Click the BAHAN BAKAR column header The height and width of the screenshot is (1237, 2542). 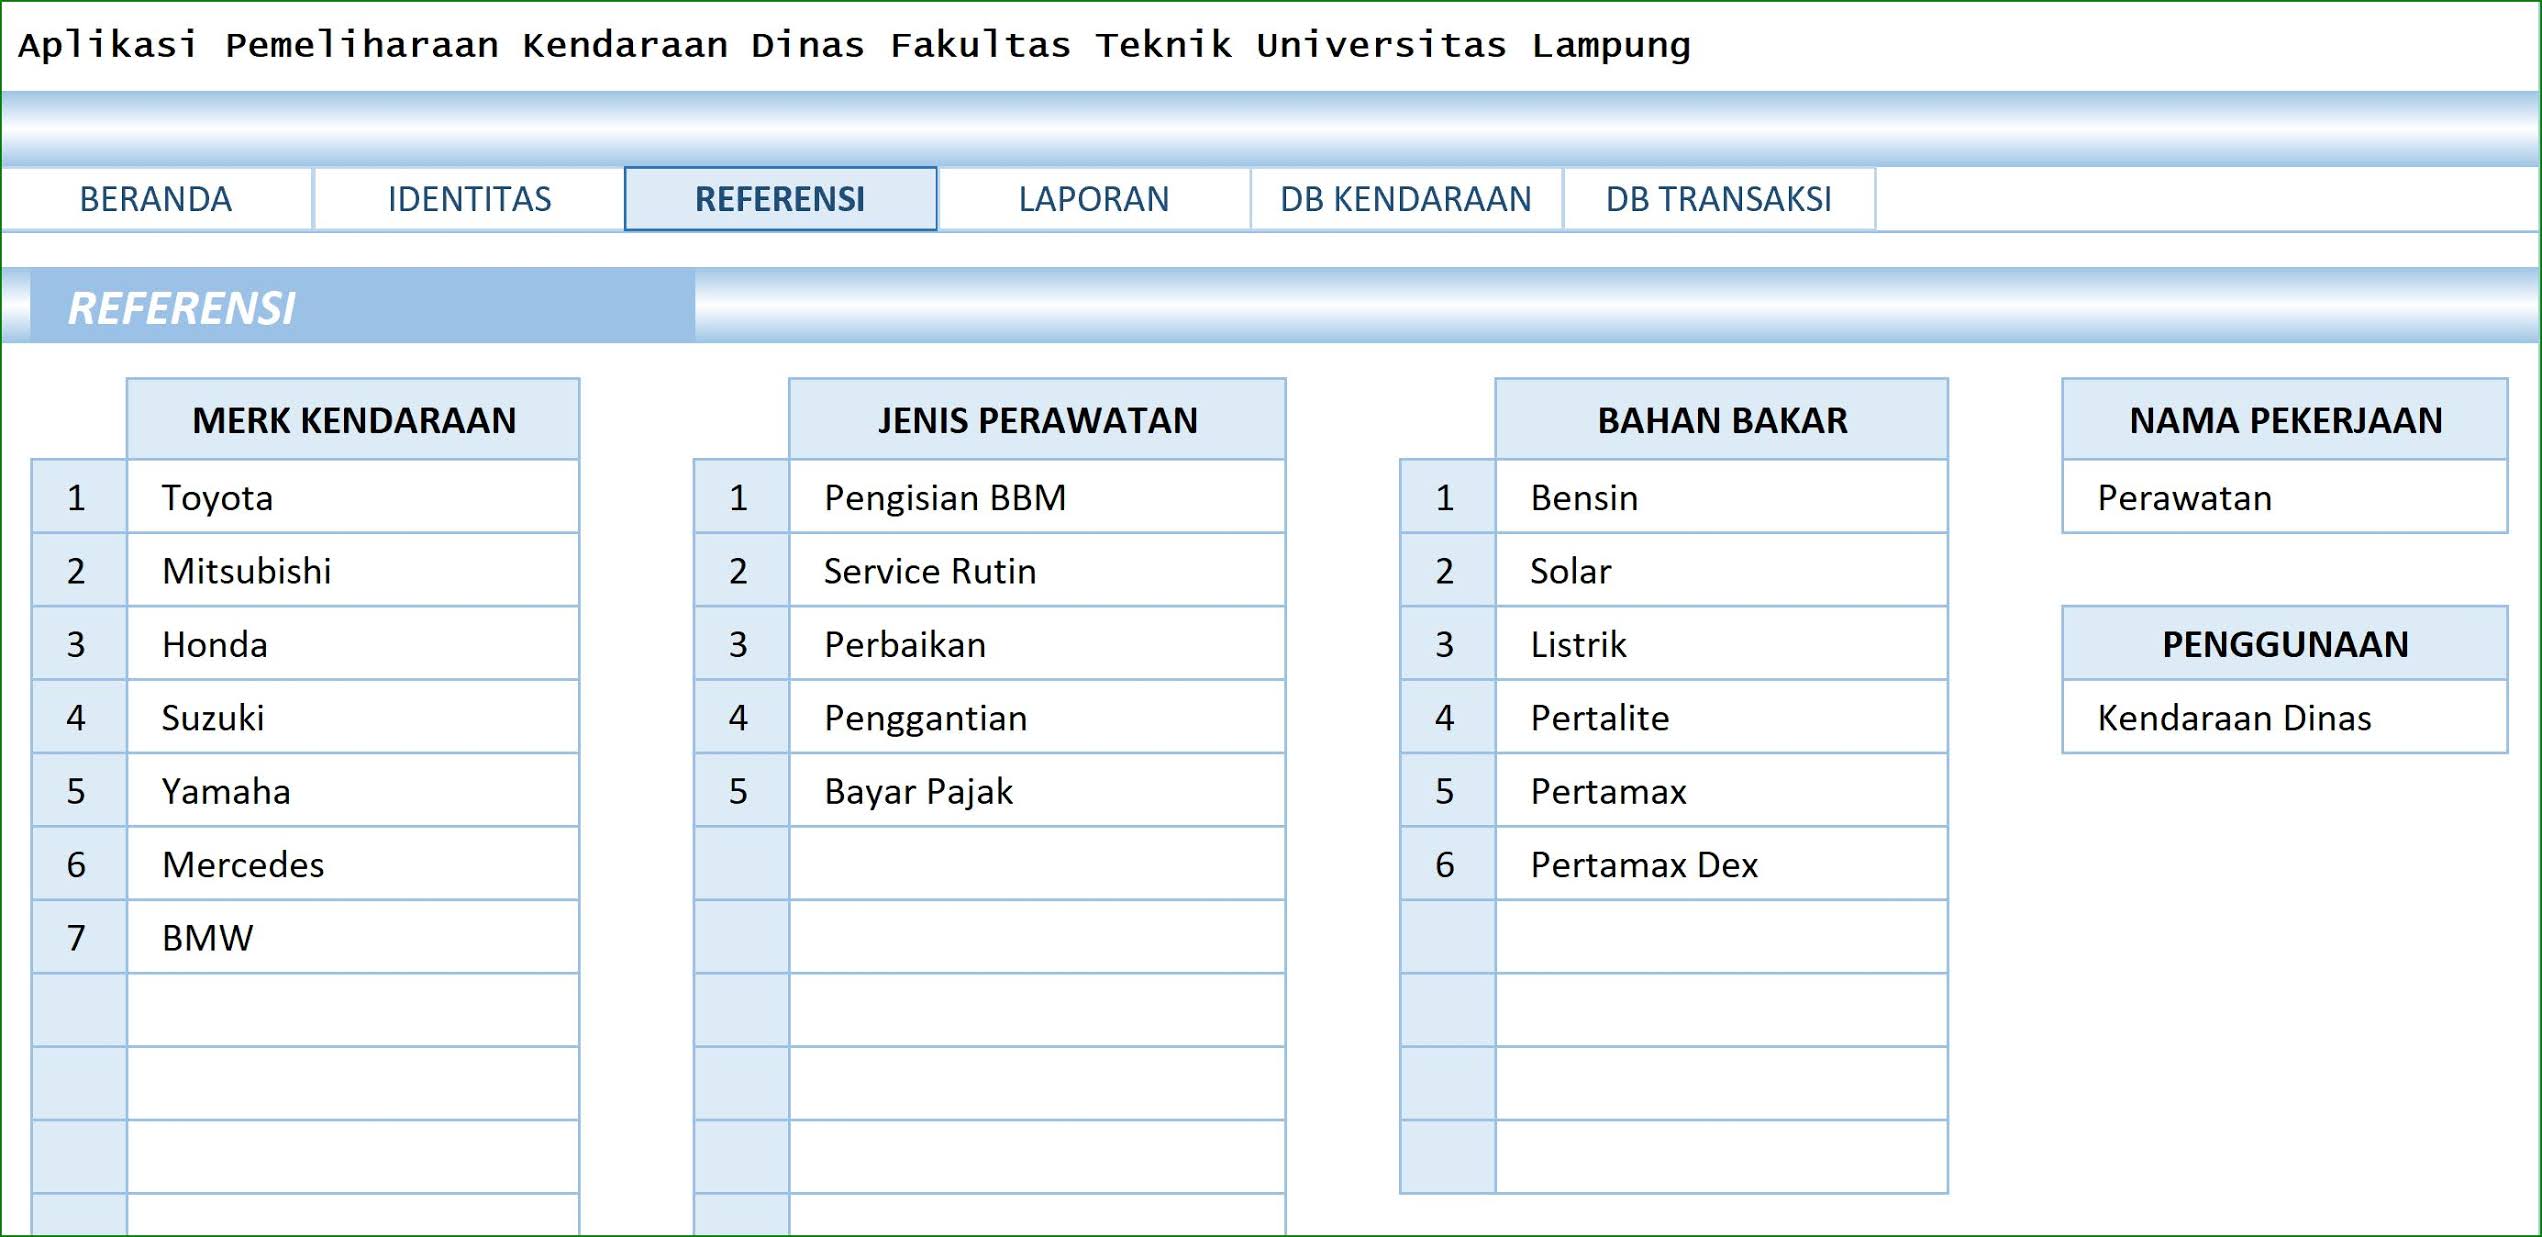pos(1721,420)
